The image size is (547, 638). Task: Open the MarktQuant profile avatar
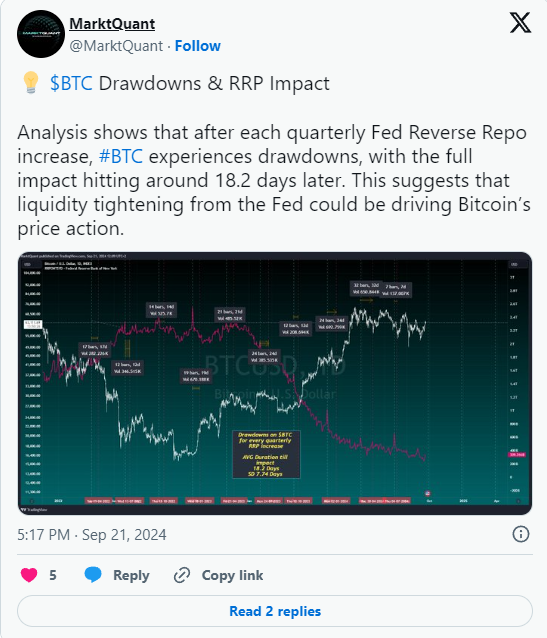(x=41, y=34)
